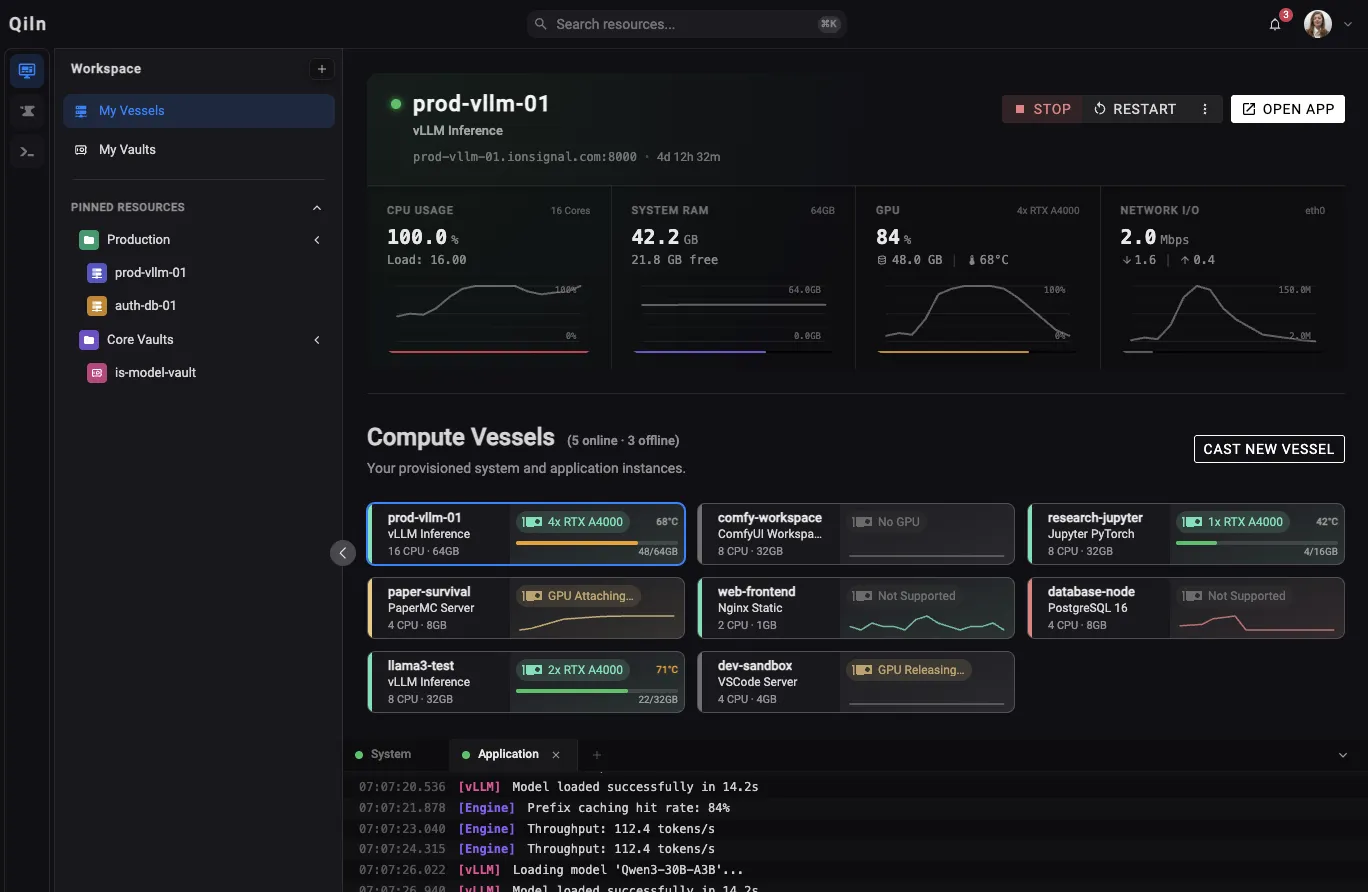Collapse the Pinned Resources section
The width and height of the screenshot is (1368, 892).
(317, 208)
